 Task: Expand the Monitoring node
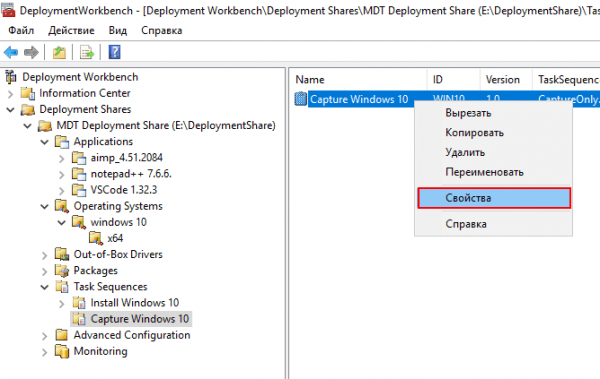pos(45,352)
